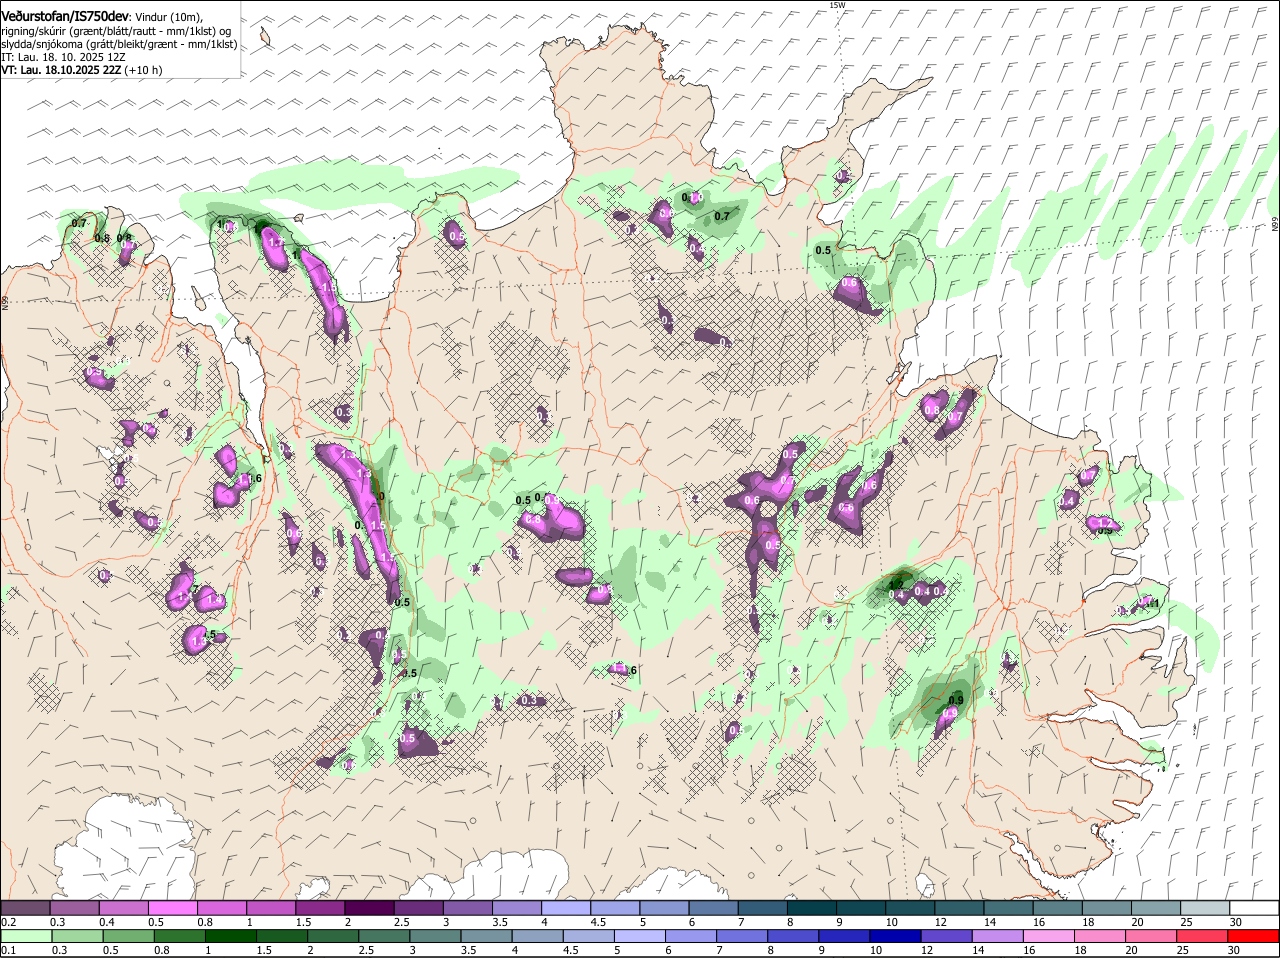
Task: Pick lavender rain swatch between 14 and 16
Action: tap(998, 936)
